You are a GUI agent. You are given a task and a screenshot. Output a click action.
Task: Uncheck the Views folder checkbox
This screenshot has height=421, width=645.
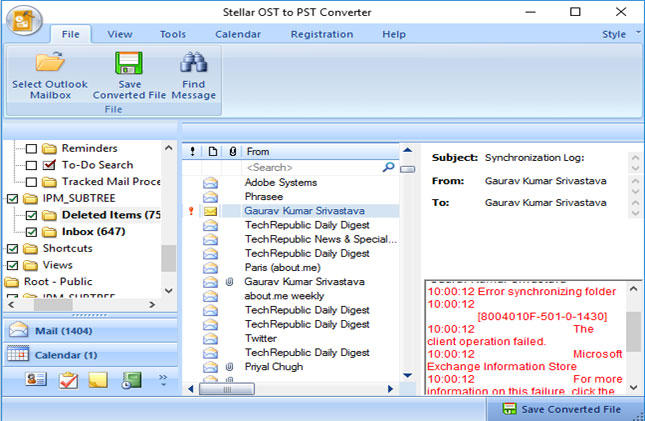tap(13, 265)
